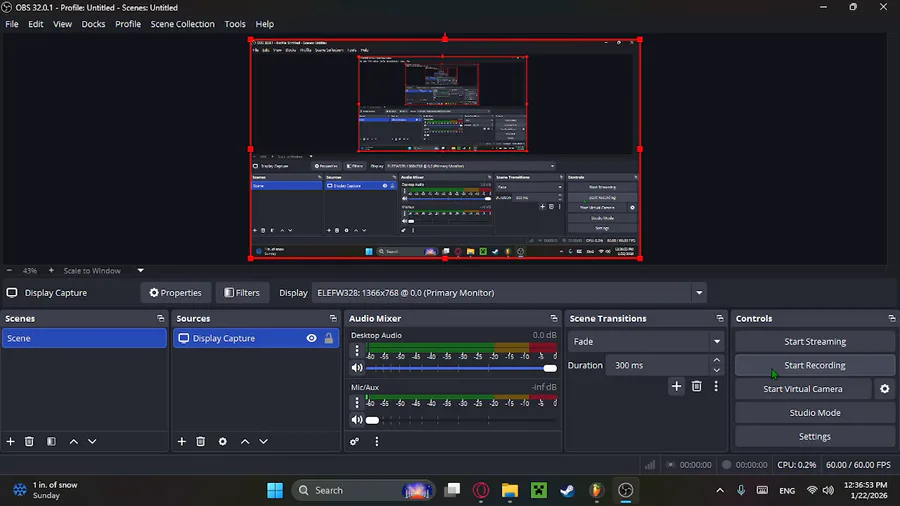The width and height of the screenshot is (900, 506).
Task: Move scene up with arrow icon
Action: point(73,441)
